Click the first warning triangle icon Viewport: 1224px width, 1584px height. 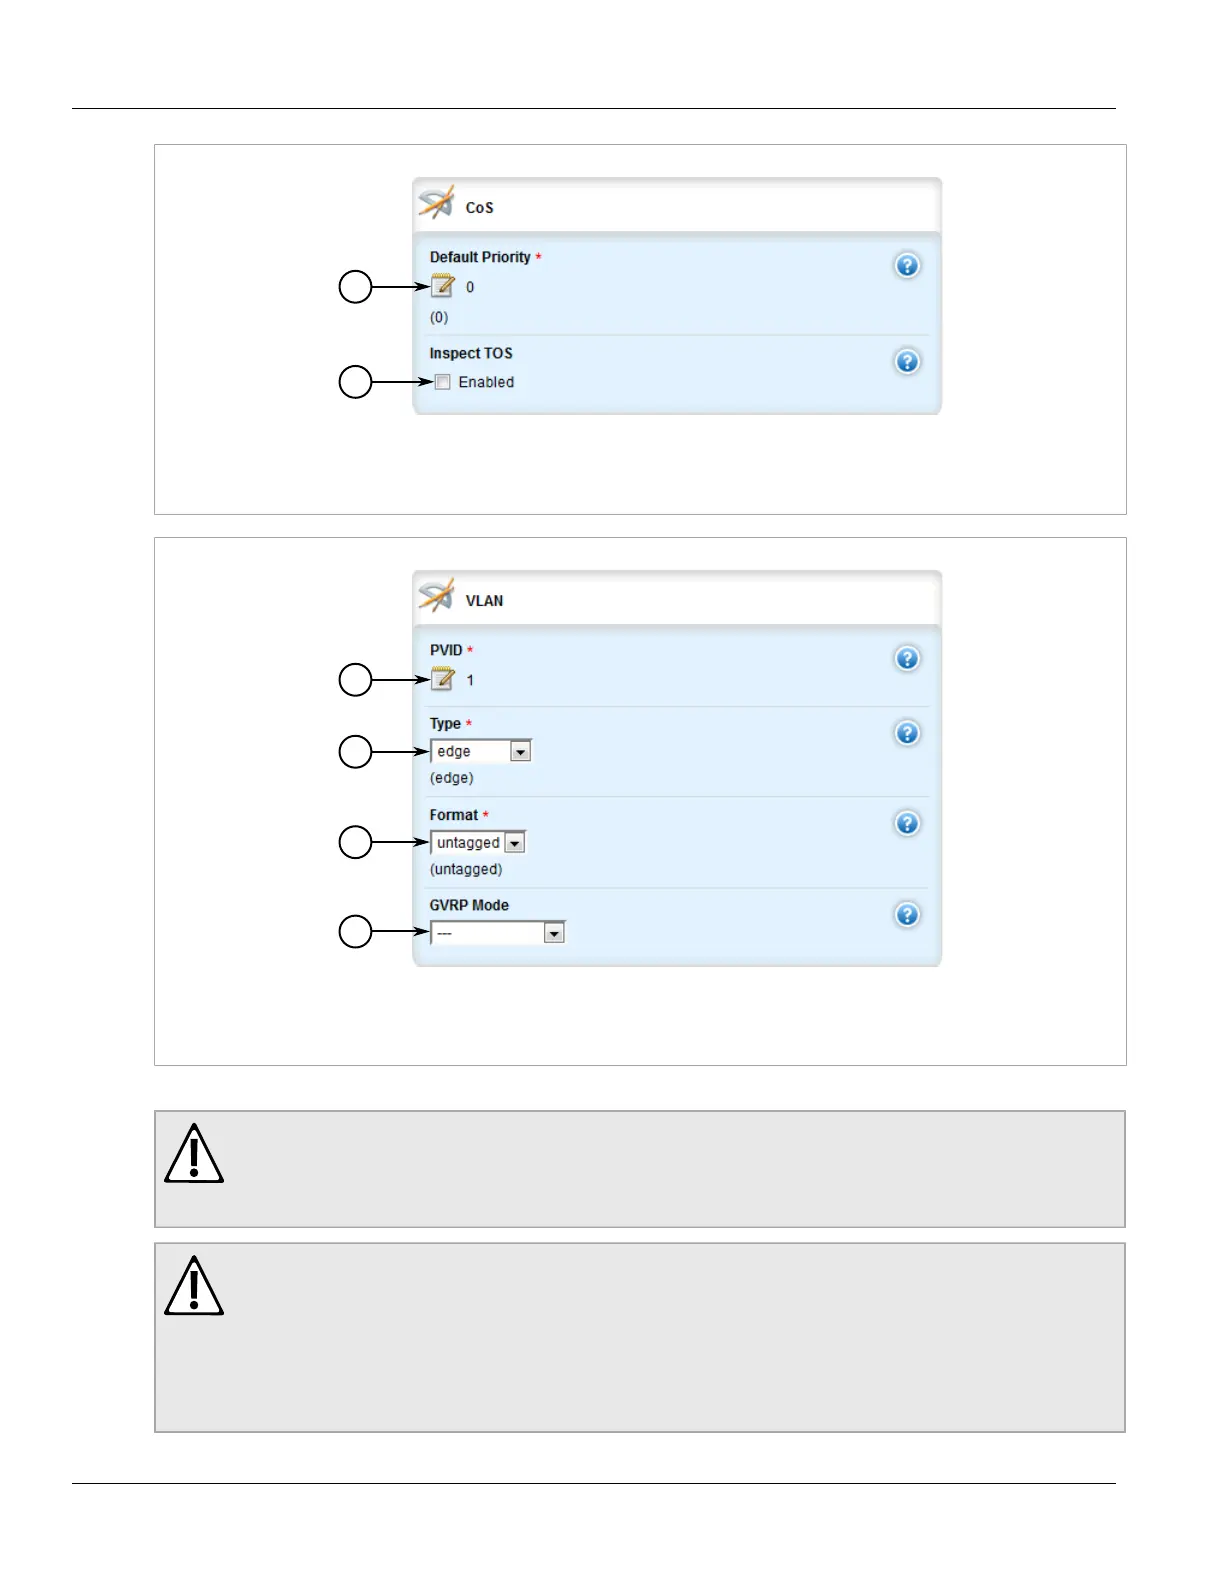tap(194, 1154)
